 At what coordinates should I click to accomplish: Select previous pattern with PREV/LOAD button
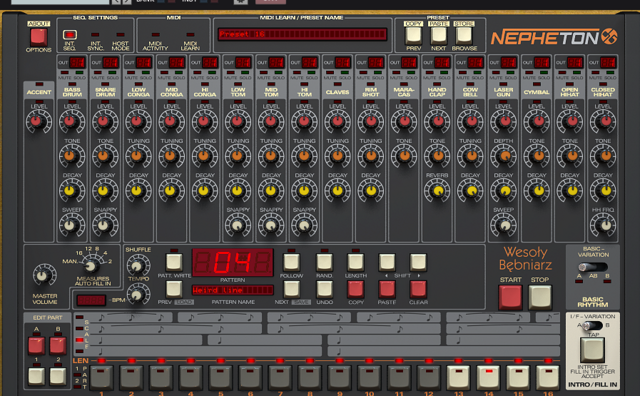point(174,289)
